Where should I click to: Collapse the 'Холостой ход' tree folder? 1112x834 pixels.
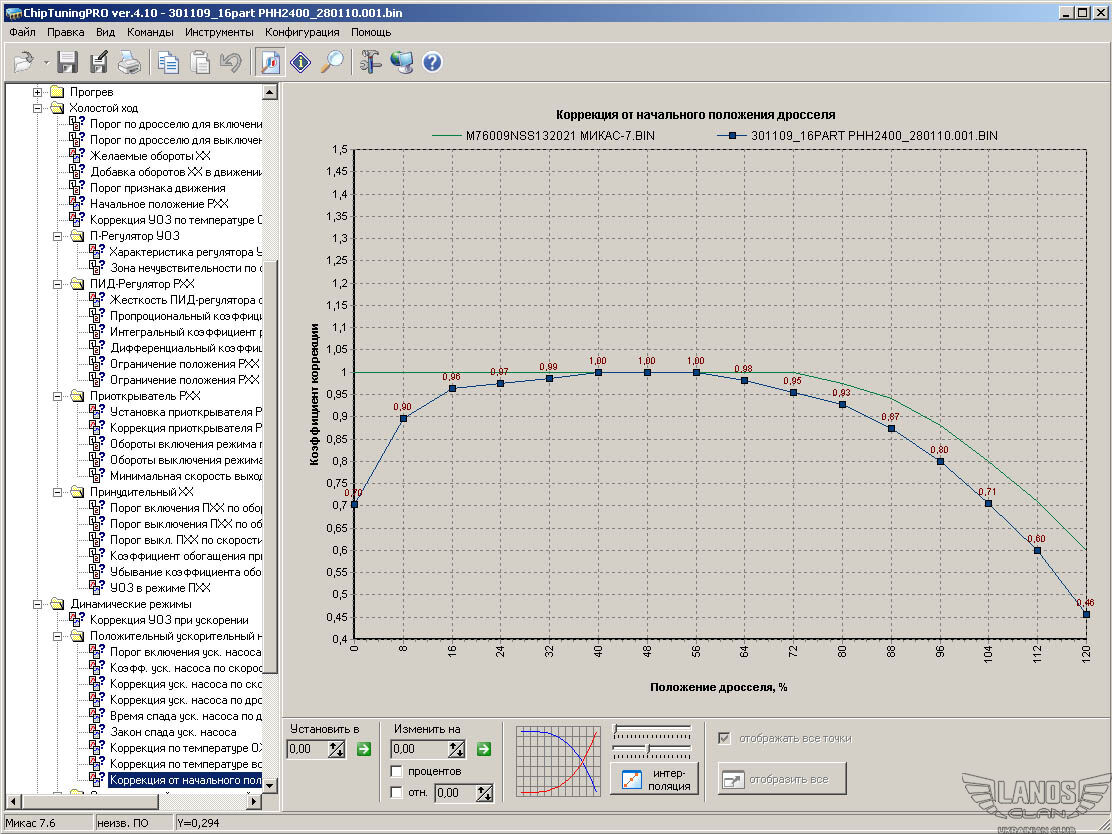click(39, 108)
